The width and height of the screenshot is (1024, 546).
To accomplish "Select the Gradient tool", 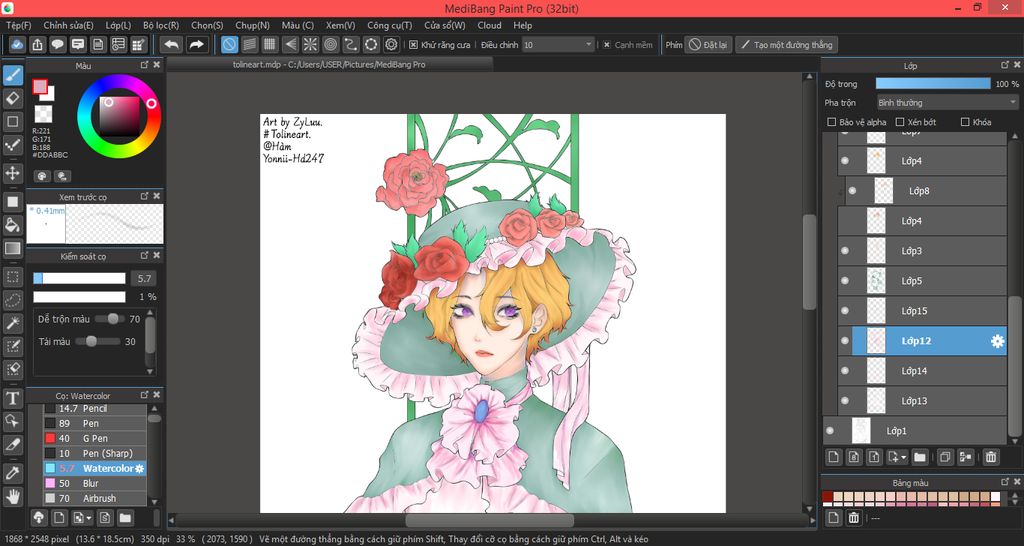I will 12,249.
